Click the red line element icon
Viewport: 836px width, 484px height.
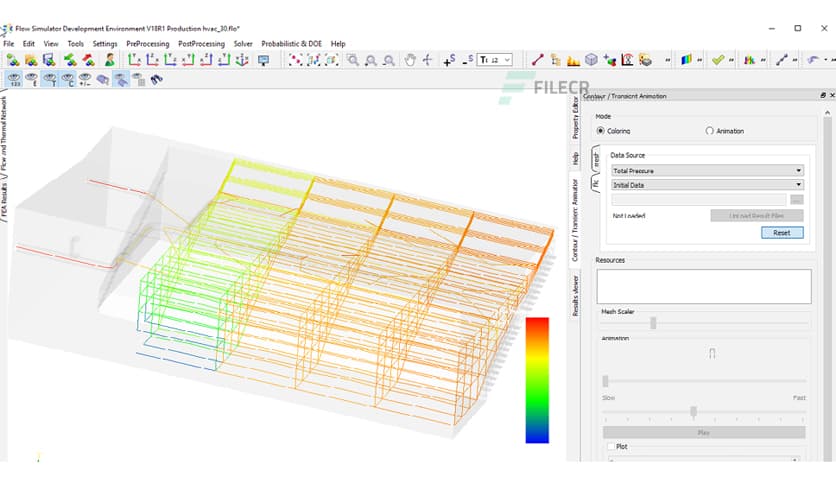537,60
